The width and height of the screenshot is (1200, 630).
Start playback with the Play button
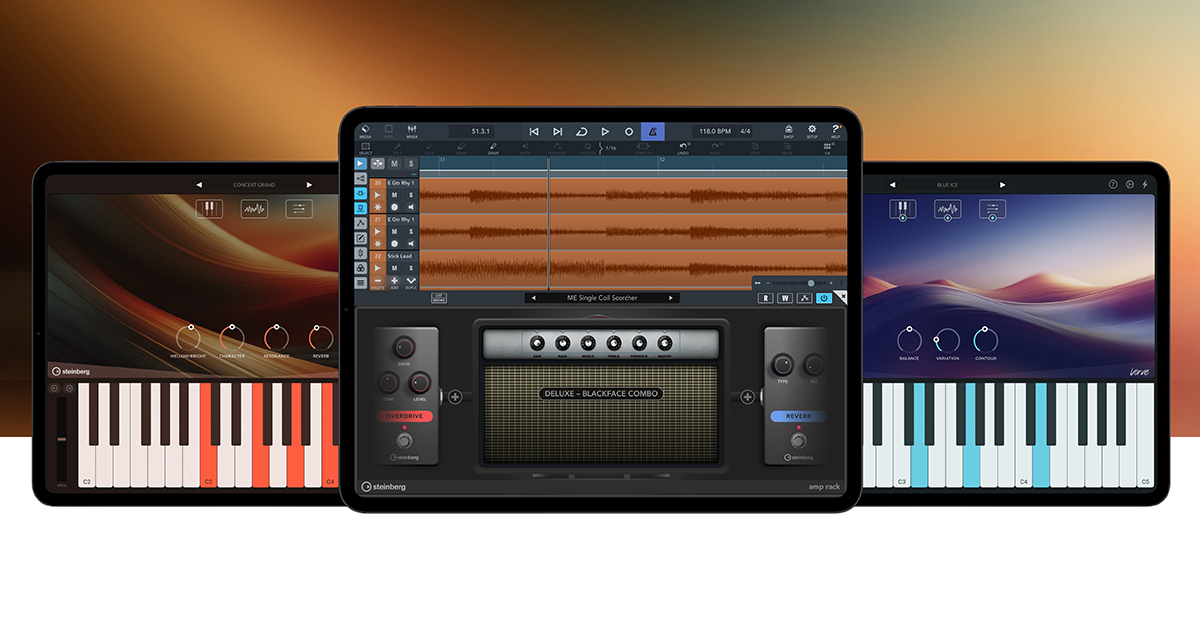(x=605, y=130)
